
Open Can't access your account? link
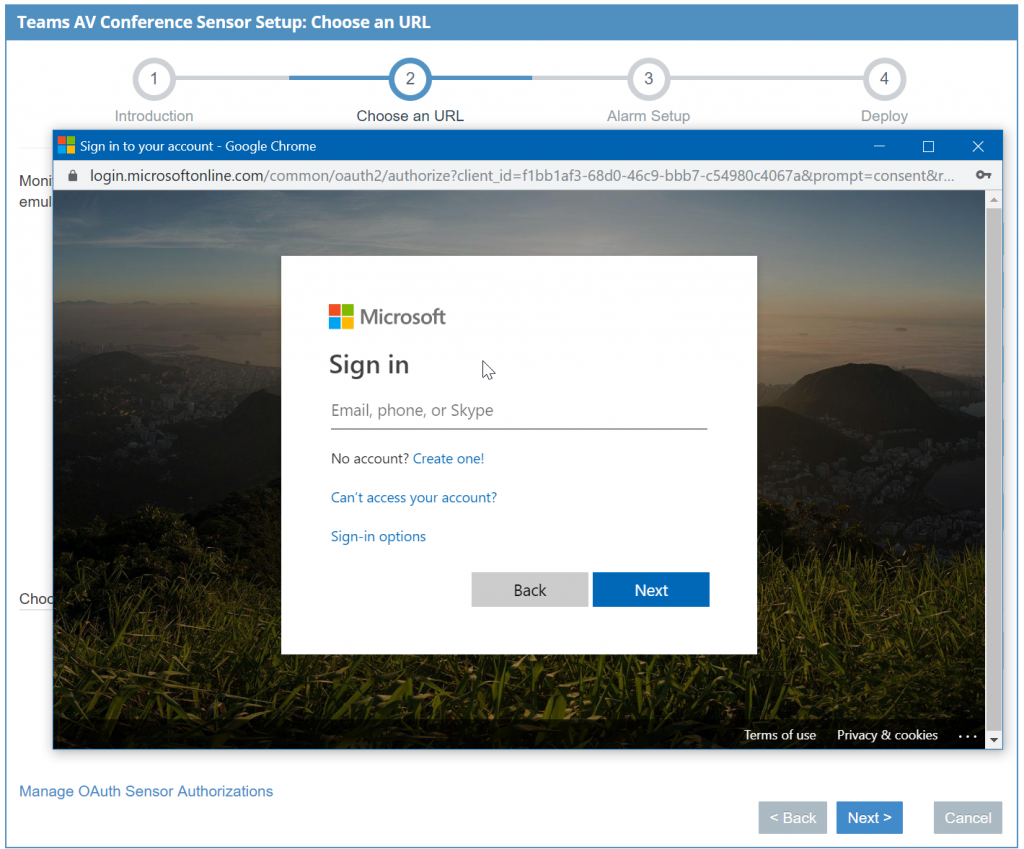[413, 498]
